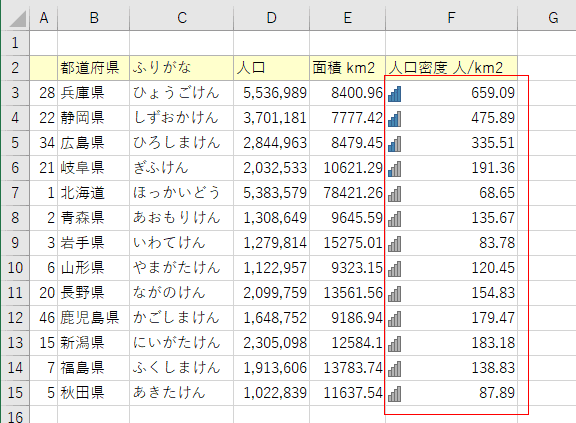Select row 12 header
Screen dimensions: 576x423
(15, 318)
